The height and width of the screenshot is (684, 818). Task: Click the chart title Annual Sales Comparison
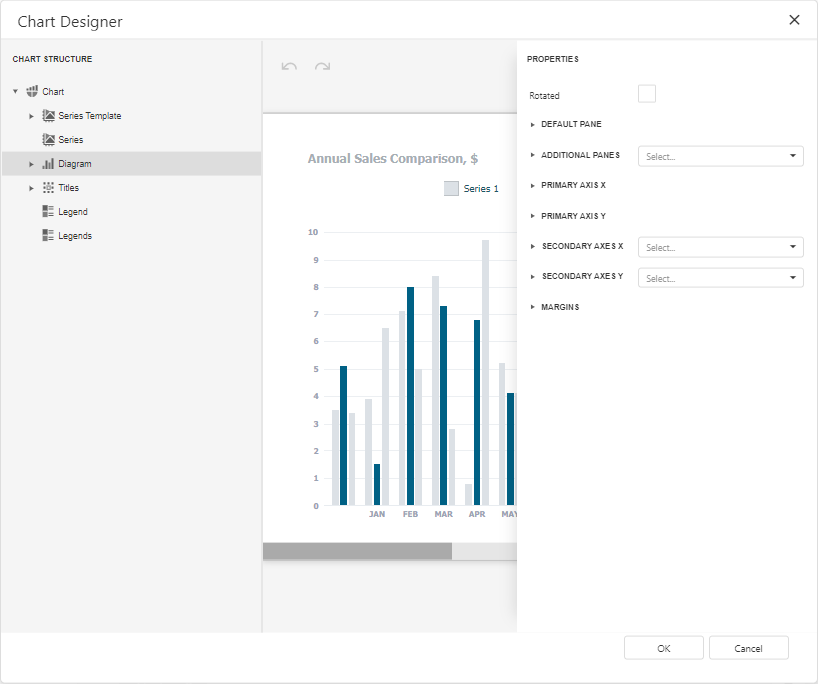point(393,159)
